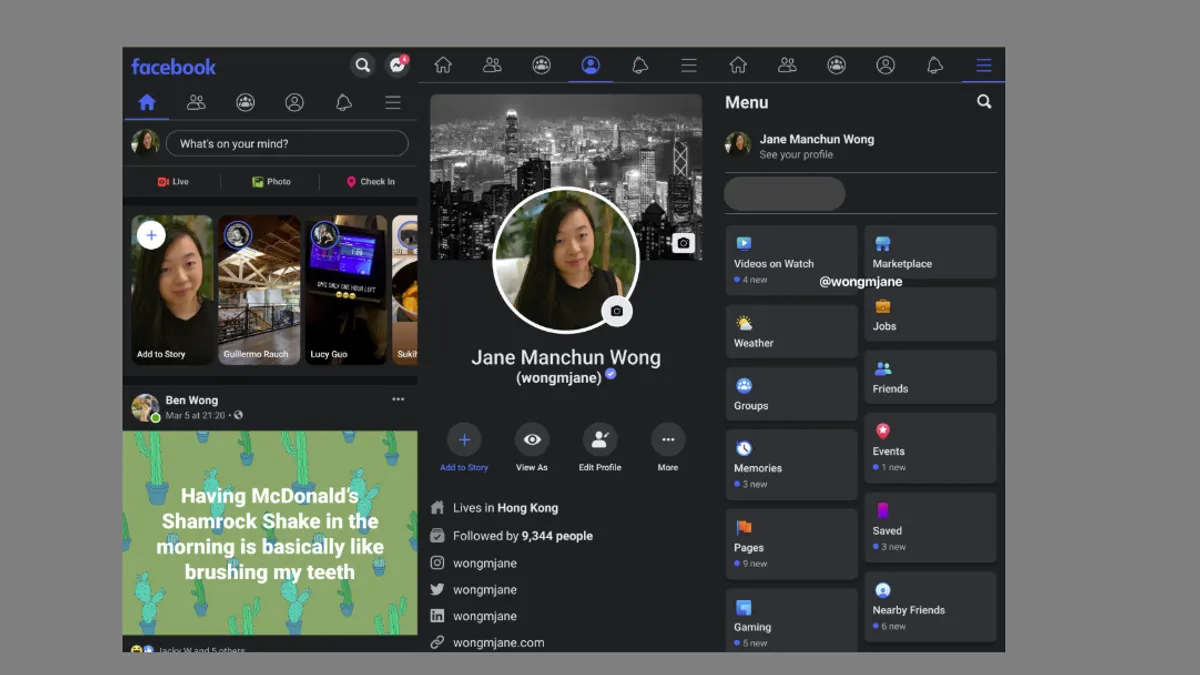1200x675 pixels.
Task: Click the facebook logo
Action: [173, 67]
